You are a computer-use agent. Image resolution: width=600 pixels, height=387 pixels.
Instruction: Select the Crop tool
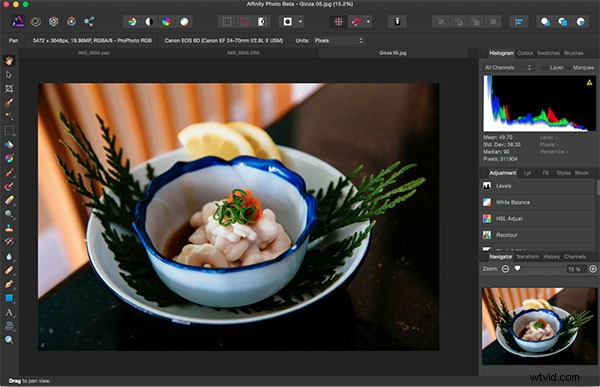(x=9, y=88)
